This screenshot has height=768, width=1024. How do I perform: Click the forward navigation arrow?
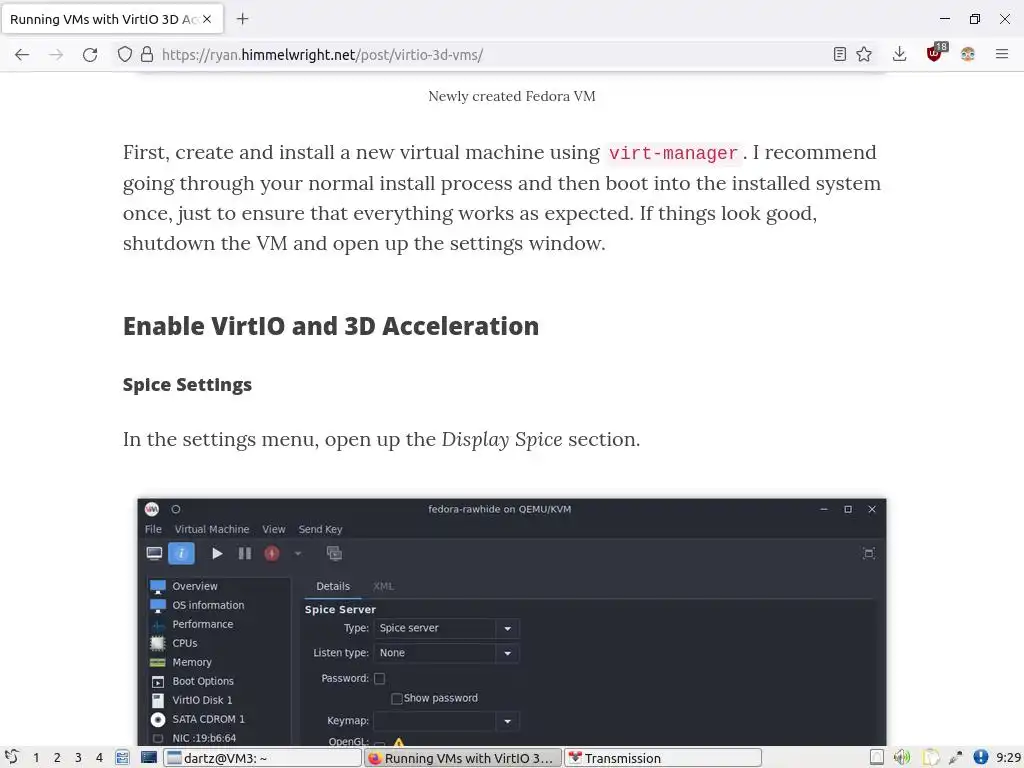pos(56,55)
